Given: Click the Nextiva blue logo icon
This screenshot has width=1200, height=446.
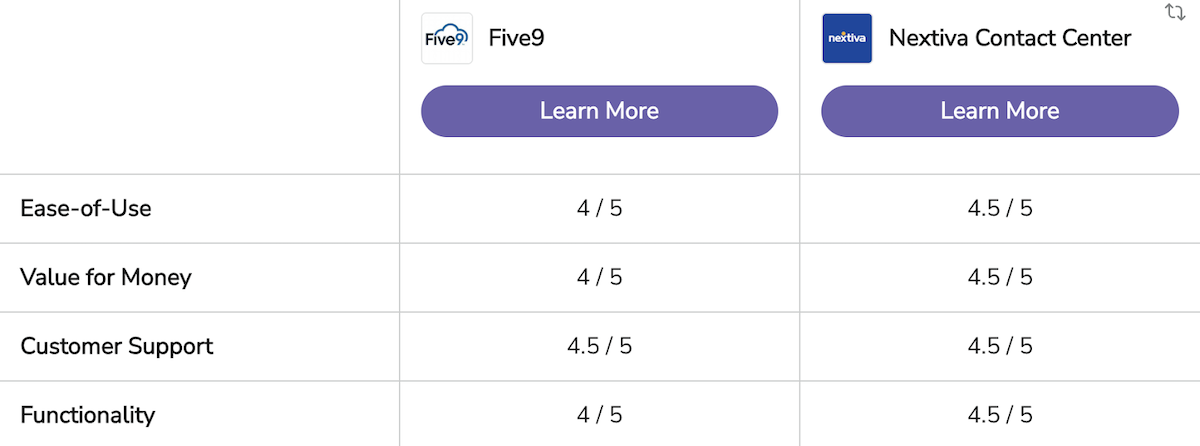Looking at the screenshot, I should 847,38.
